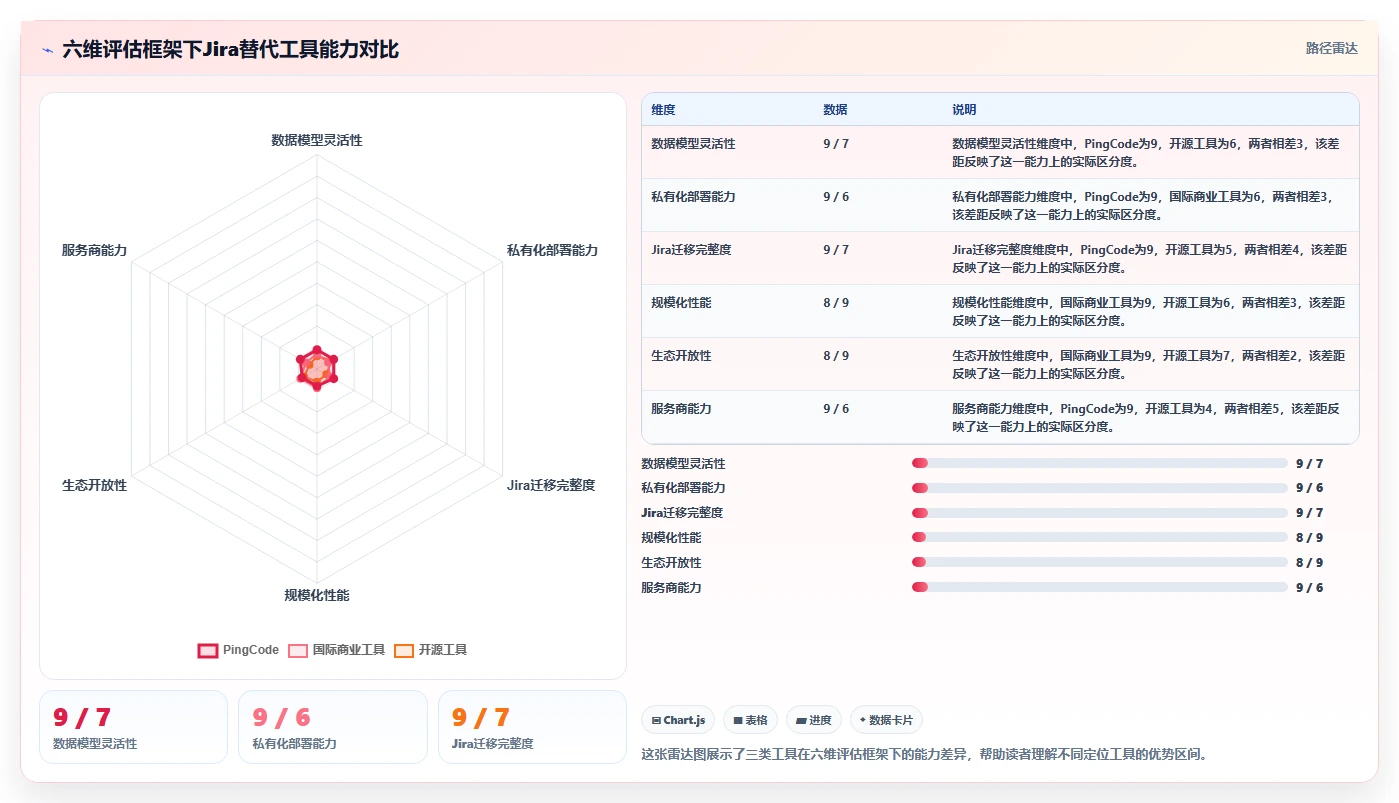Click the radar axis label 私有化部署能力
The width and height of the screenshot is (1399, 803).
pos(552,250)
